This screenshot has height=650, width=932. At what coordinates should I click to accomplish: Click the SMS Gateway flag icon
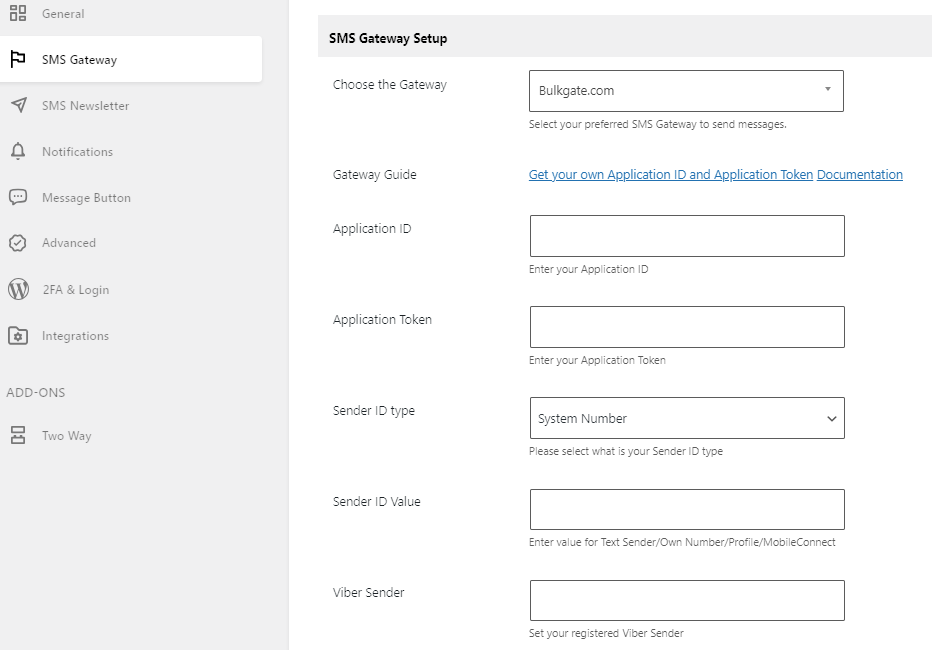(18, 59)
